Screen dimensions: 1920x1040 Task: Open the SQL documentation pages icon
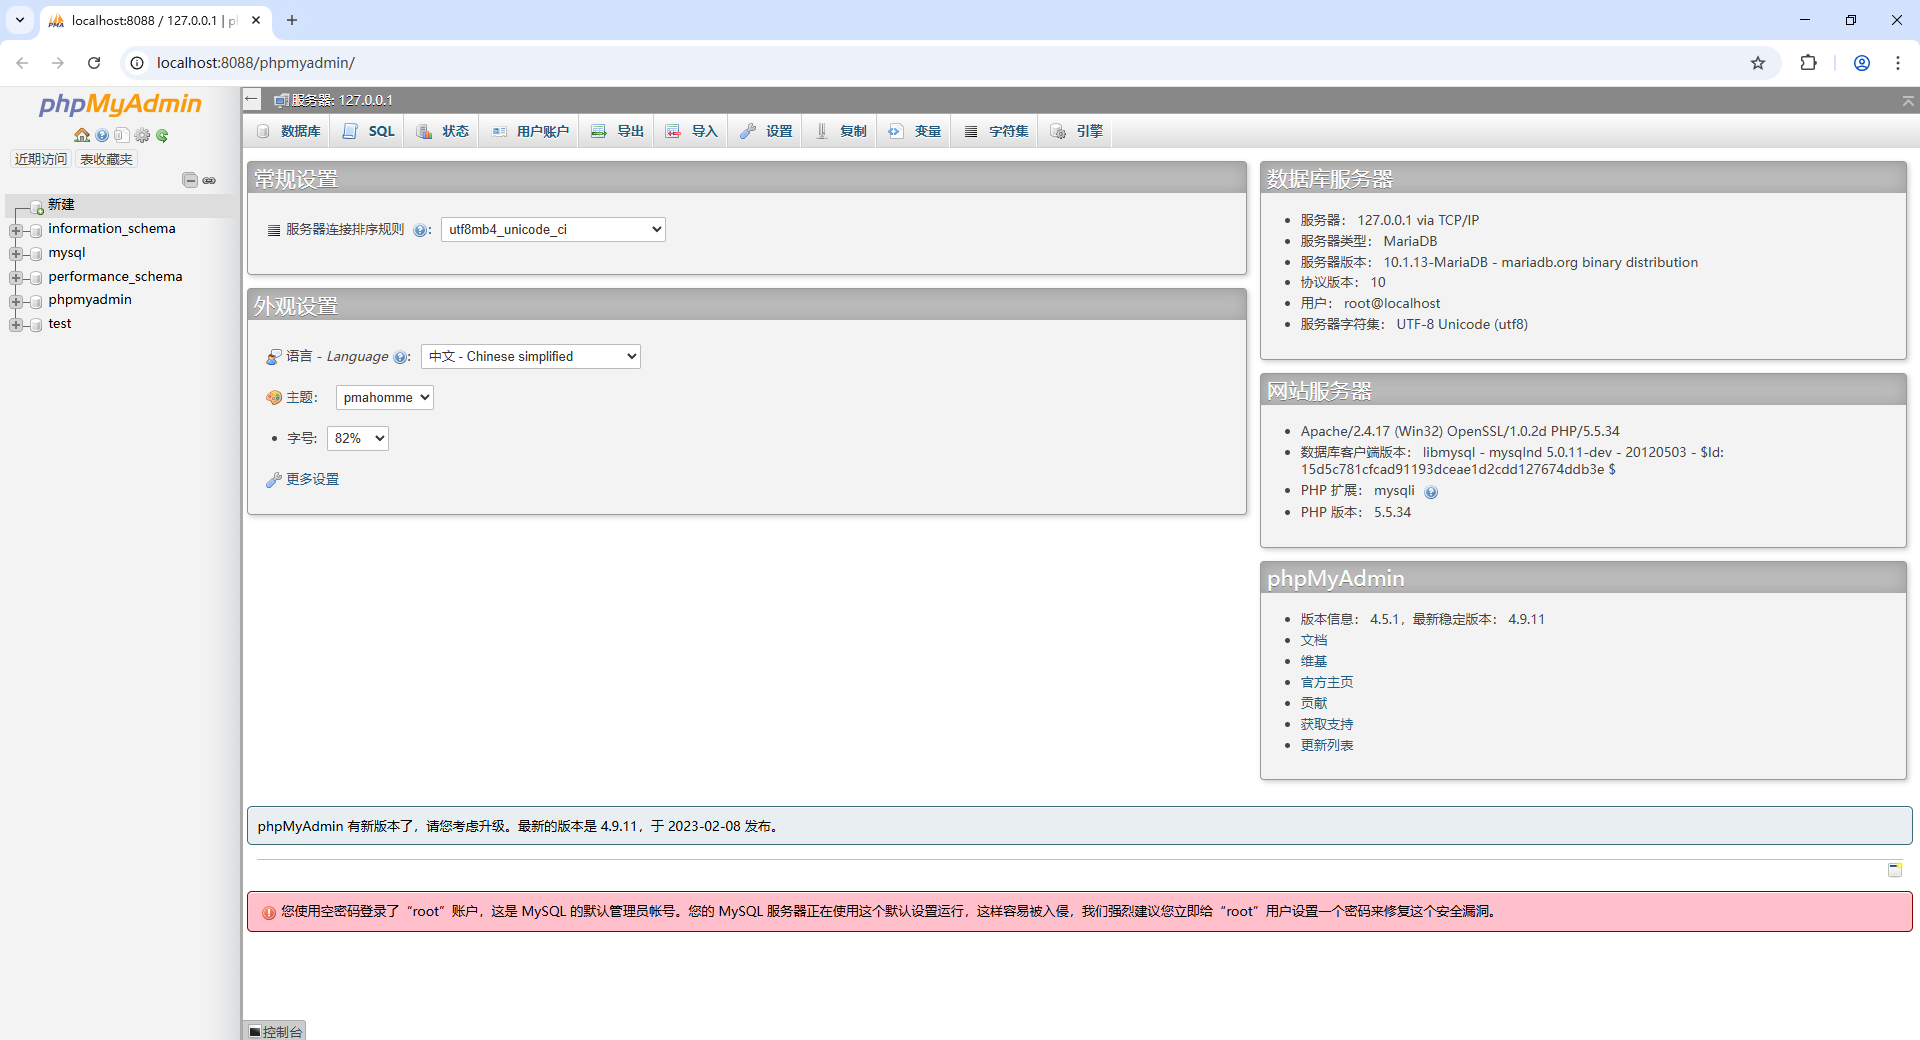click(x=122, y=135)
